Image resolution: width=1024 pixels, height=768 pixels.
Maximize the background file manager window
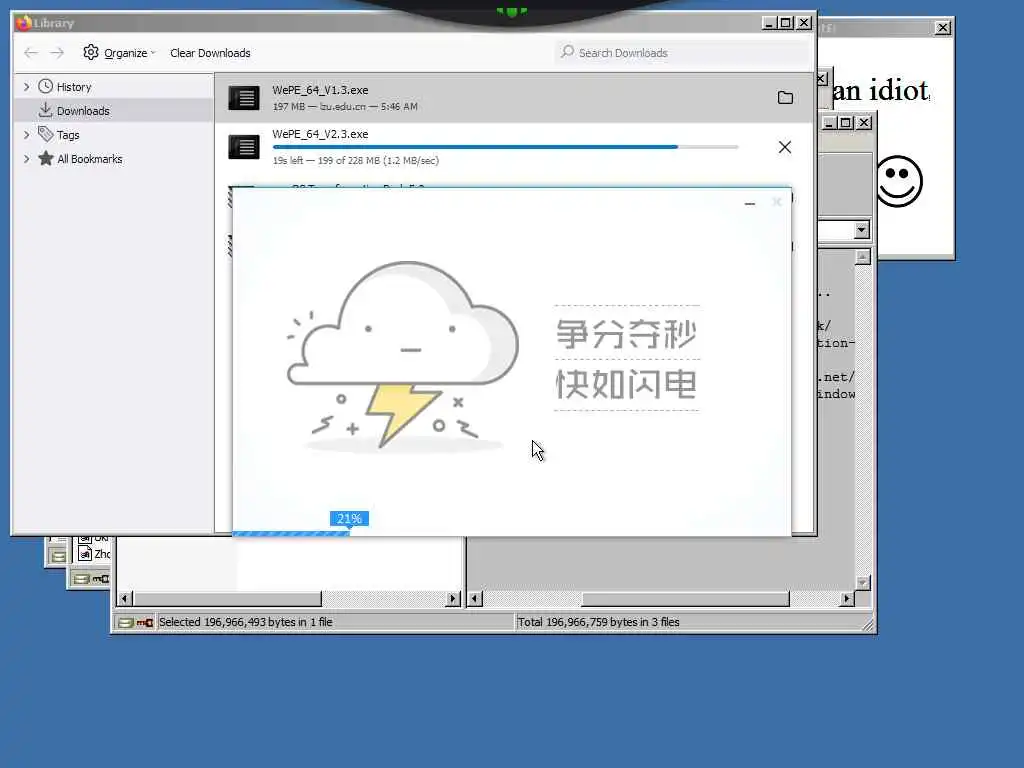846,123
